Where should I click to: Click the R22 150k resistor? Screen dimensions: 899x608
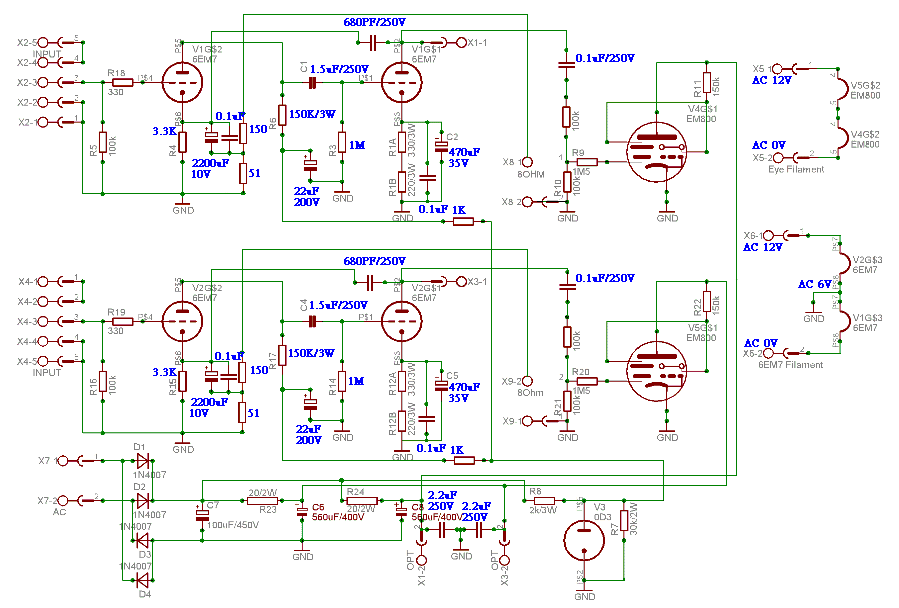point(706,302)
